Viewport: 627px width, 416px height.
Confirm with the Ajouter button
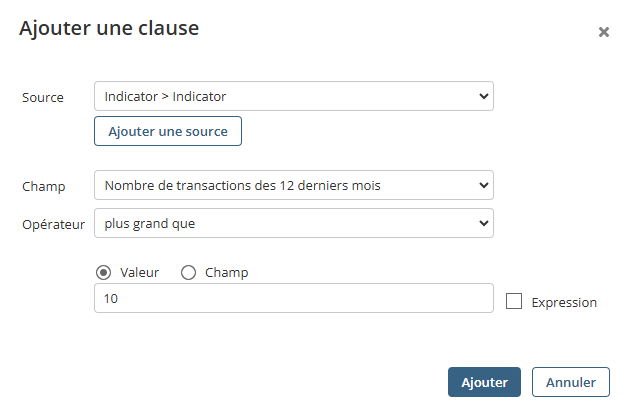click(x=484, y=382)
